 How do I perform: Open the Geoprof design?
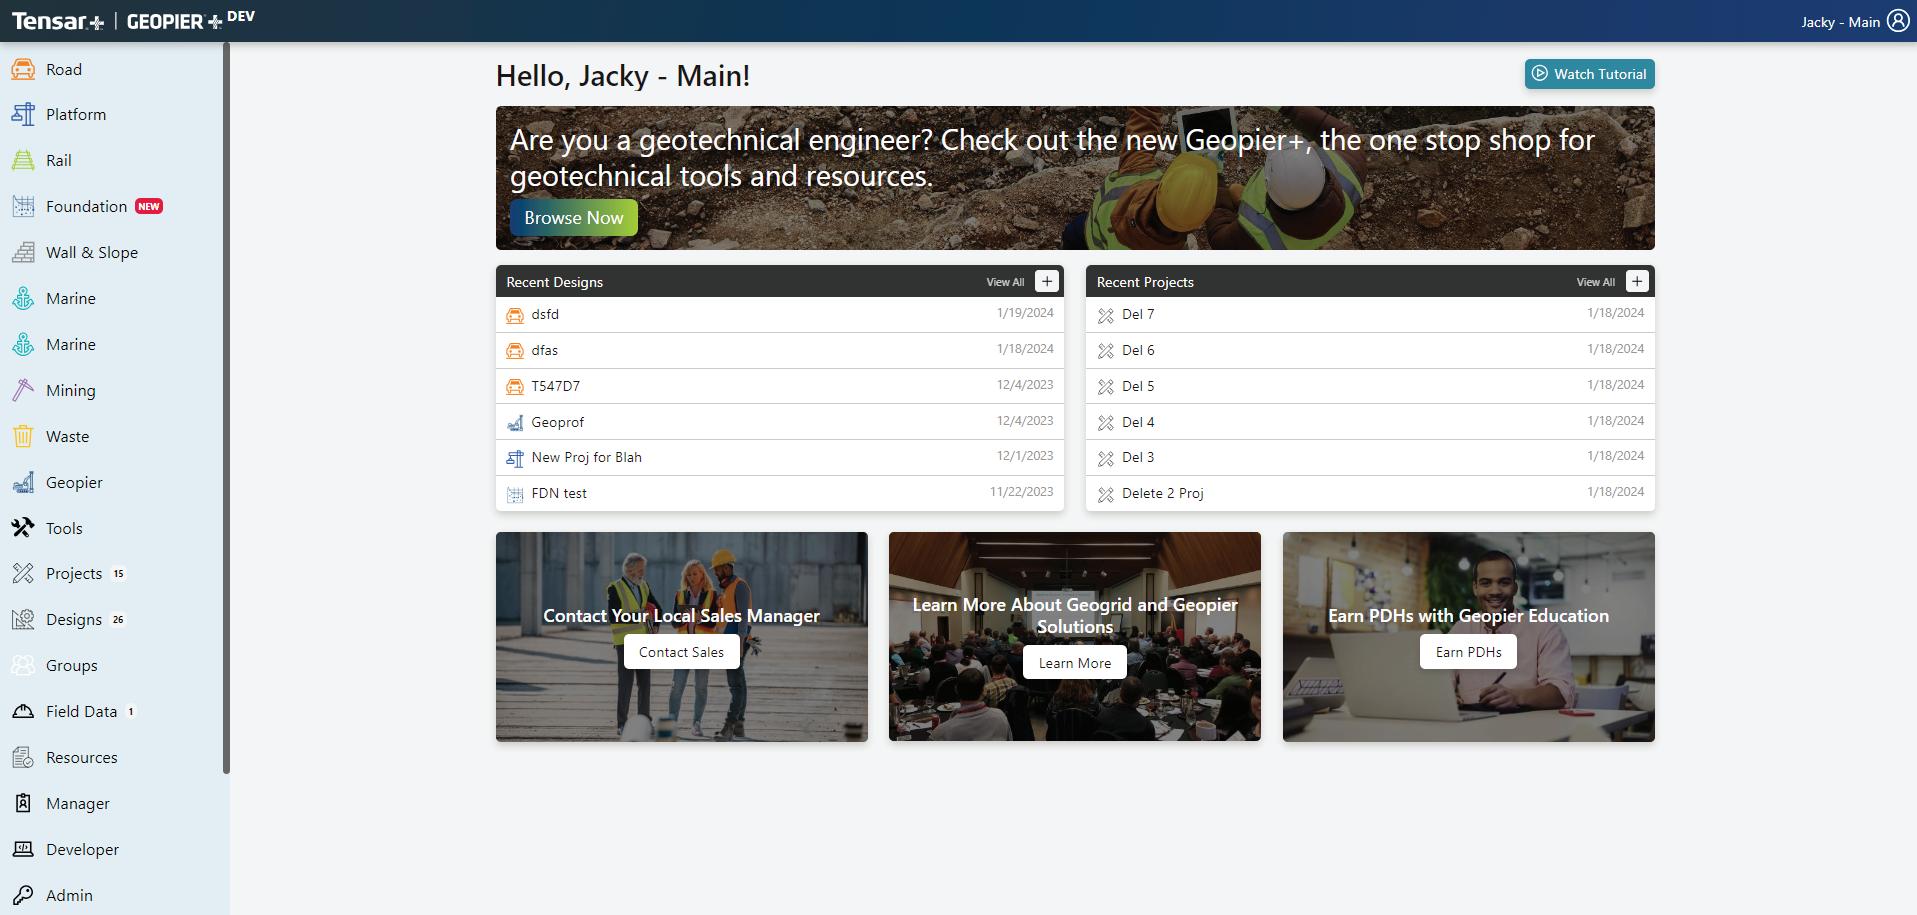(780, 422)
